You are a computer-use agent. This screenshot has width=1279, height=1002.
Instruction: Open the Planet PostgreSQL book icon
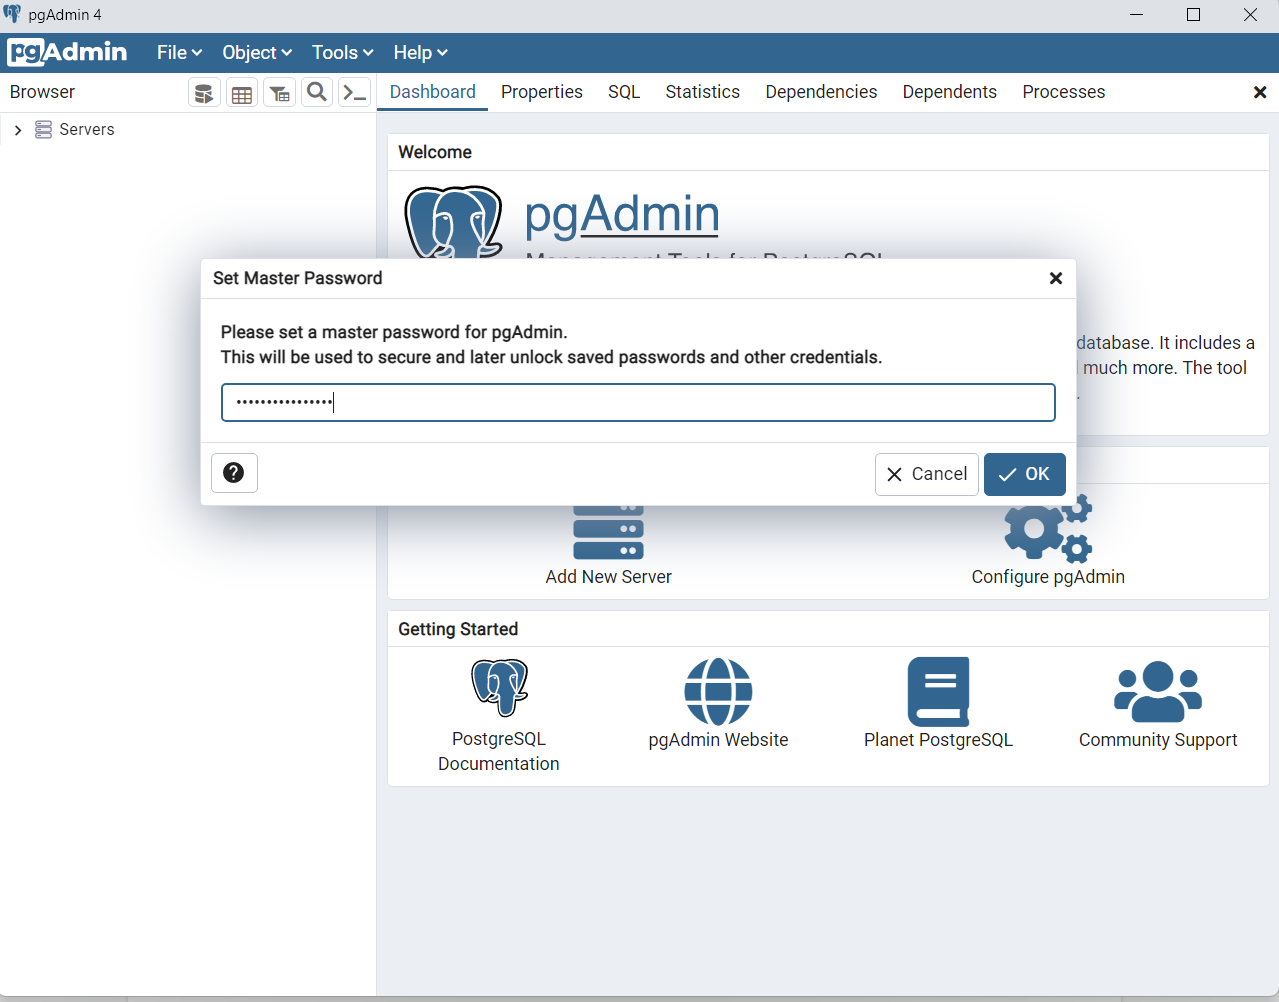[938, 691]
